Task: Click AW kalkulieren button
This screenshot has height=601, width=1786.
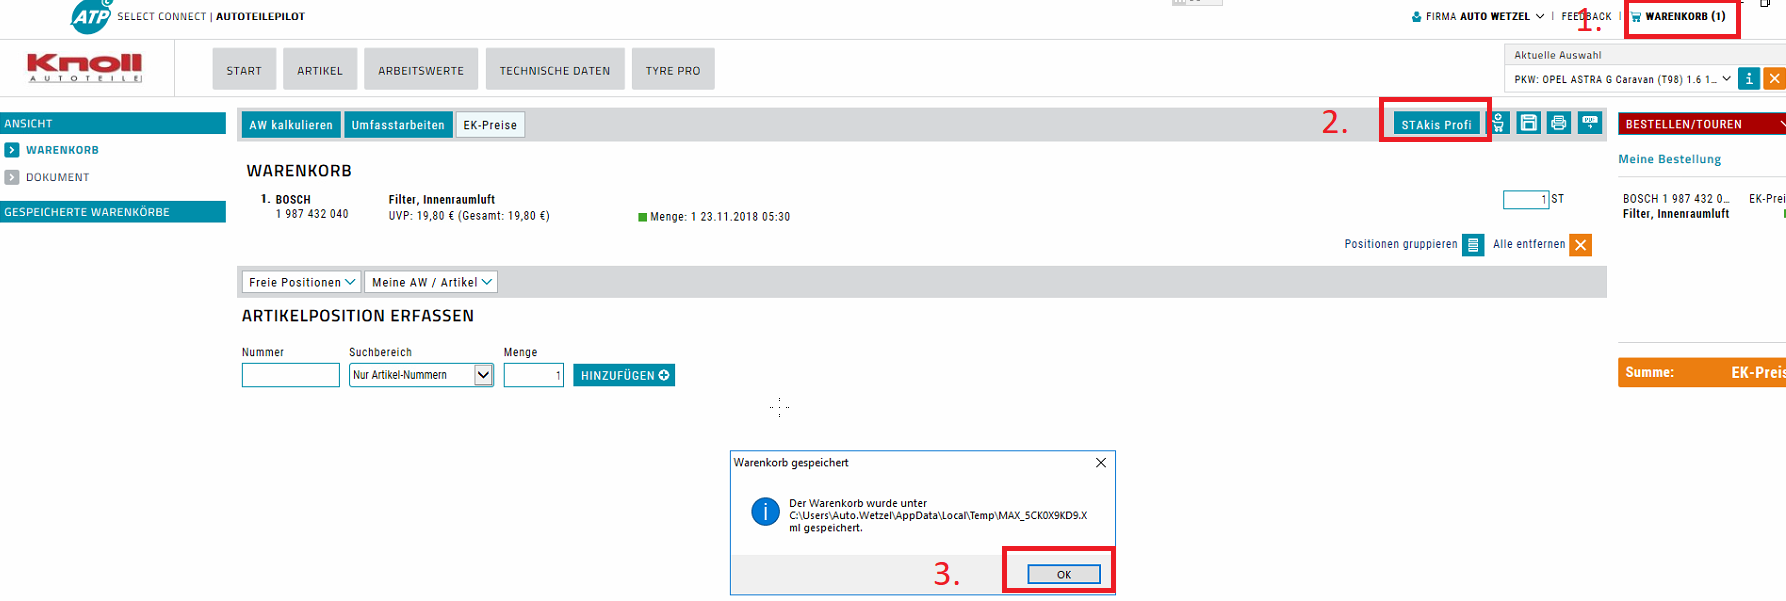Action: coord(291,125)
